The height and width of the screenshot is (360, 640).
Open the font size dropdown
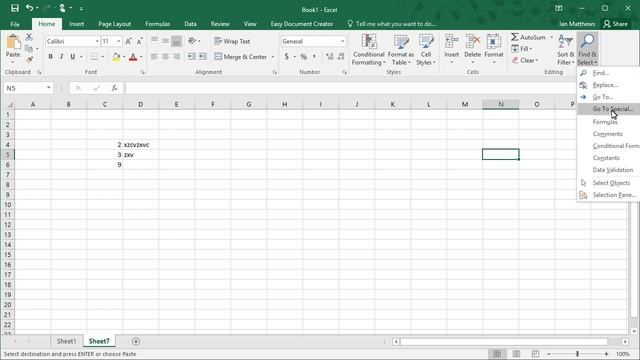pos(118,41)
